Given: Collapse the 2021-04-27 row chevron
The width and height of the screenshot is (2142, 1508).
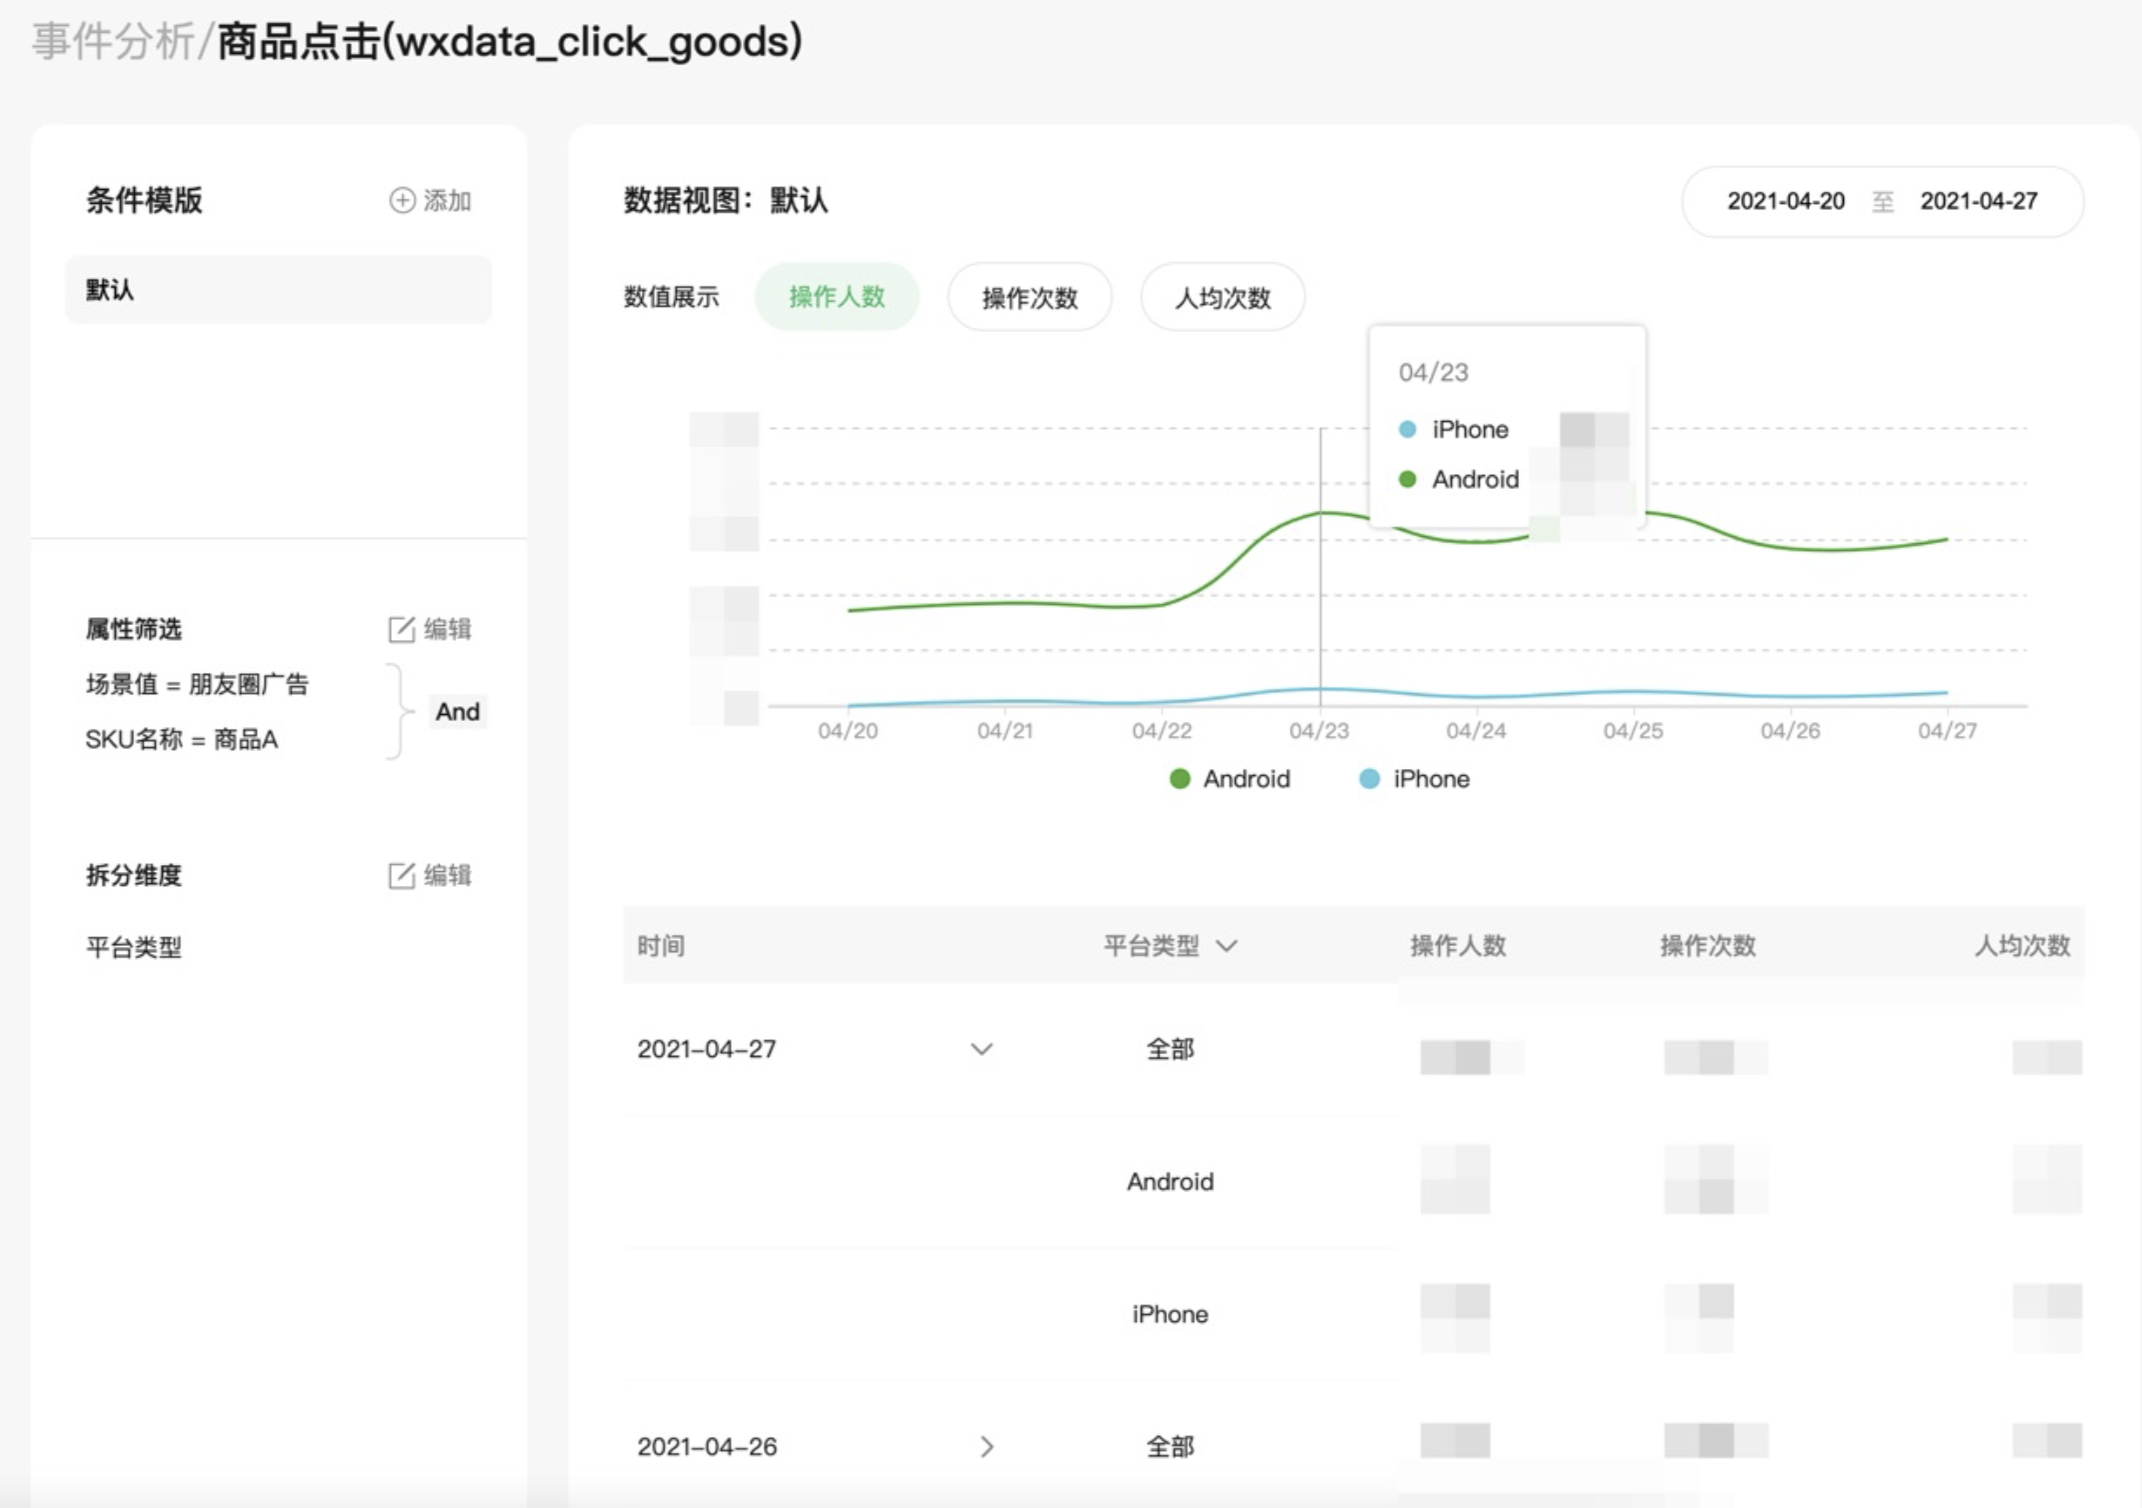Looking at the screenshot, I should (x=982, y=1049).
